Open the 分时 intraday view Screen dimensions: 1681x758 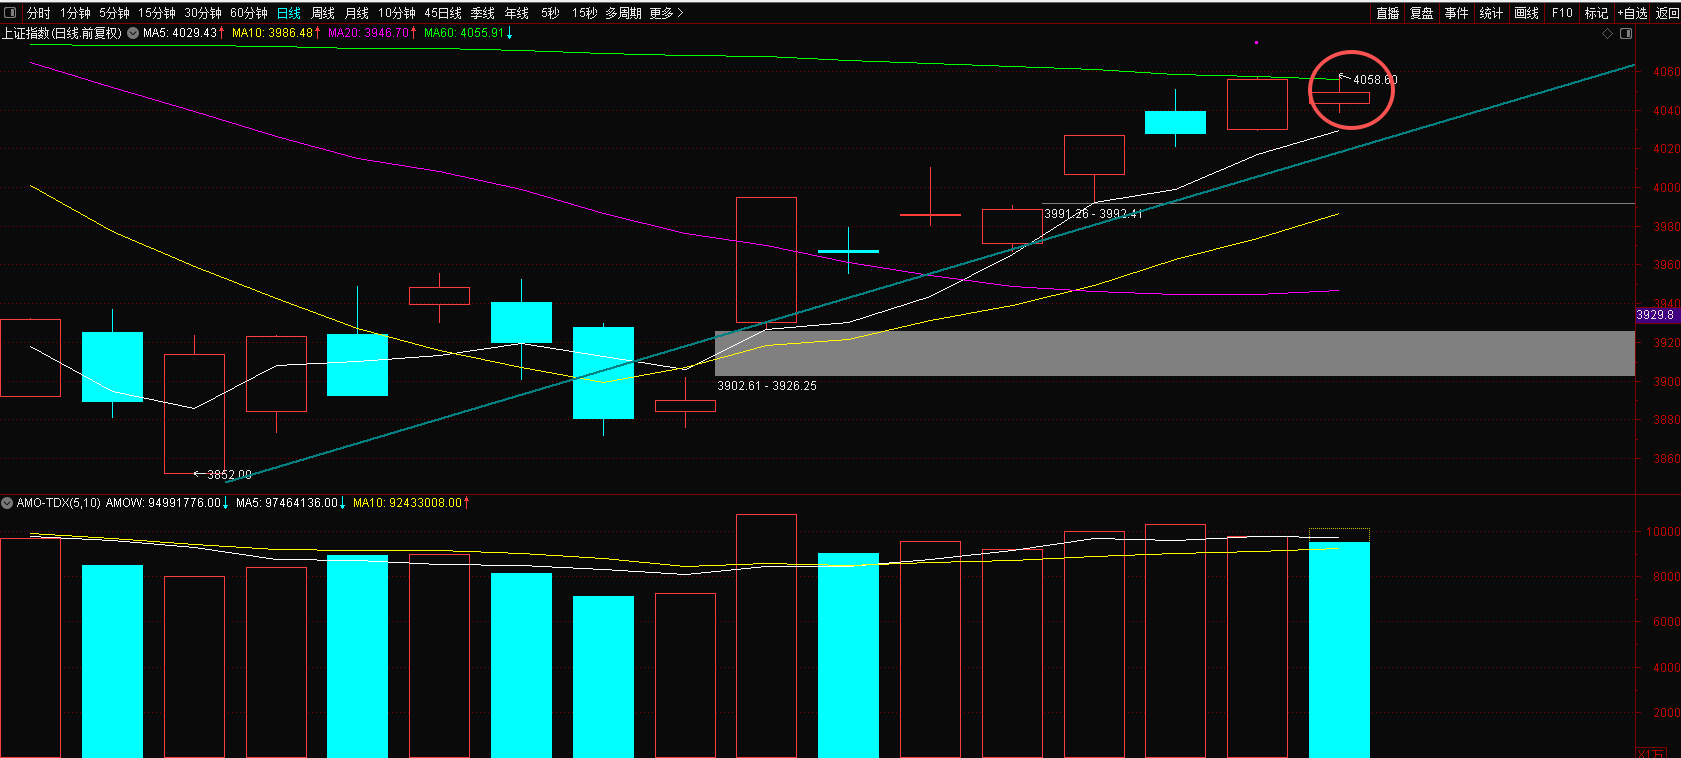coord(38,13)
